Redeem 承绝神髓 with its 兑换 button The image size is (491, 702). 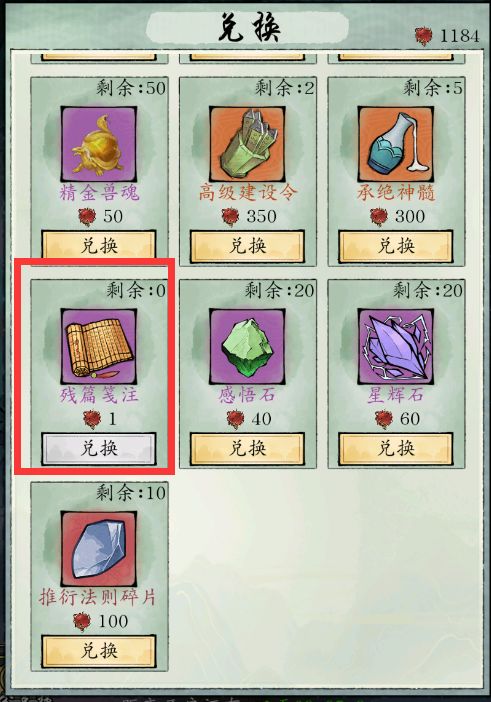(396, 246)
